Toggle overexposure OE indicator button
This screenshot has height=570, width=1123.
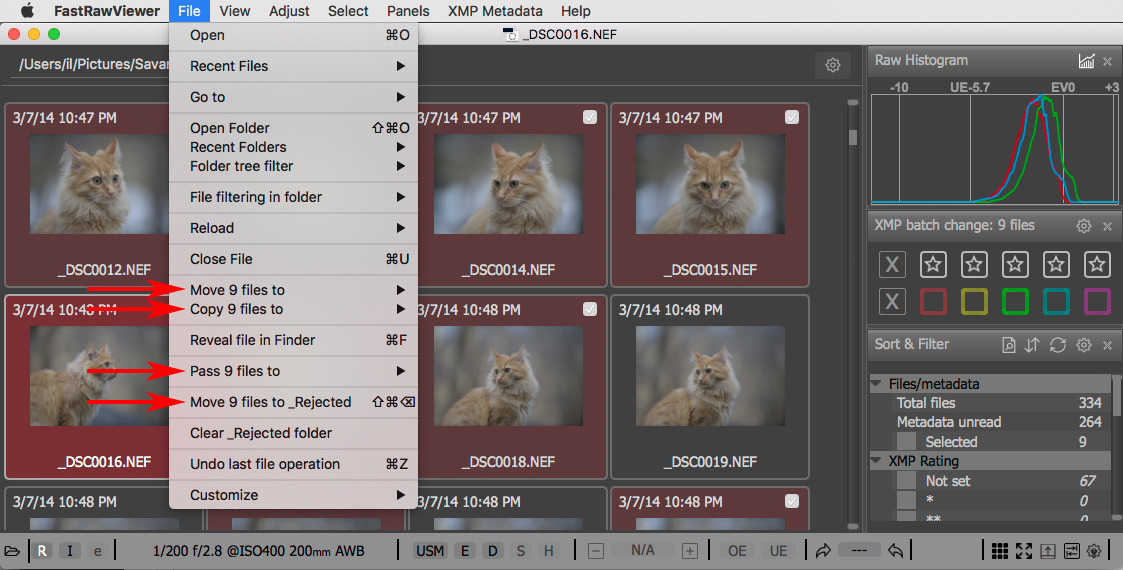(x=737, y=551)
